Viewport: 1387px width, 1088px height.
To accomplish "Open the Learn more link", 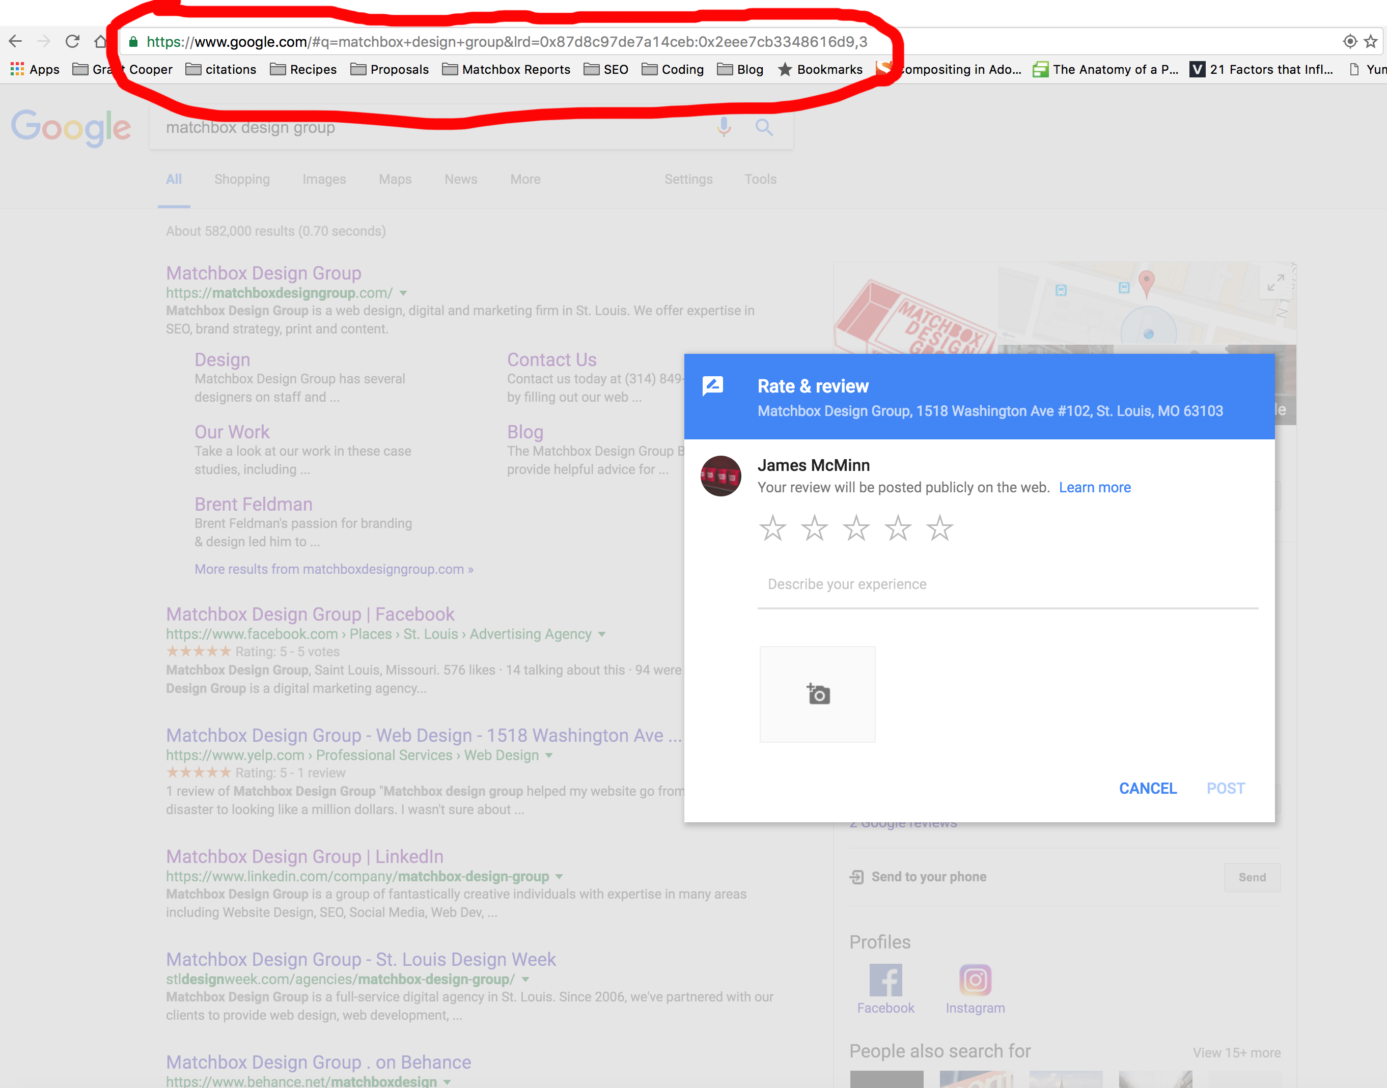I will coord(1095,487).
